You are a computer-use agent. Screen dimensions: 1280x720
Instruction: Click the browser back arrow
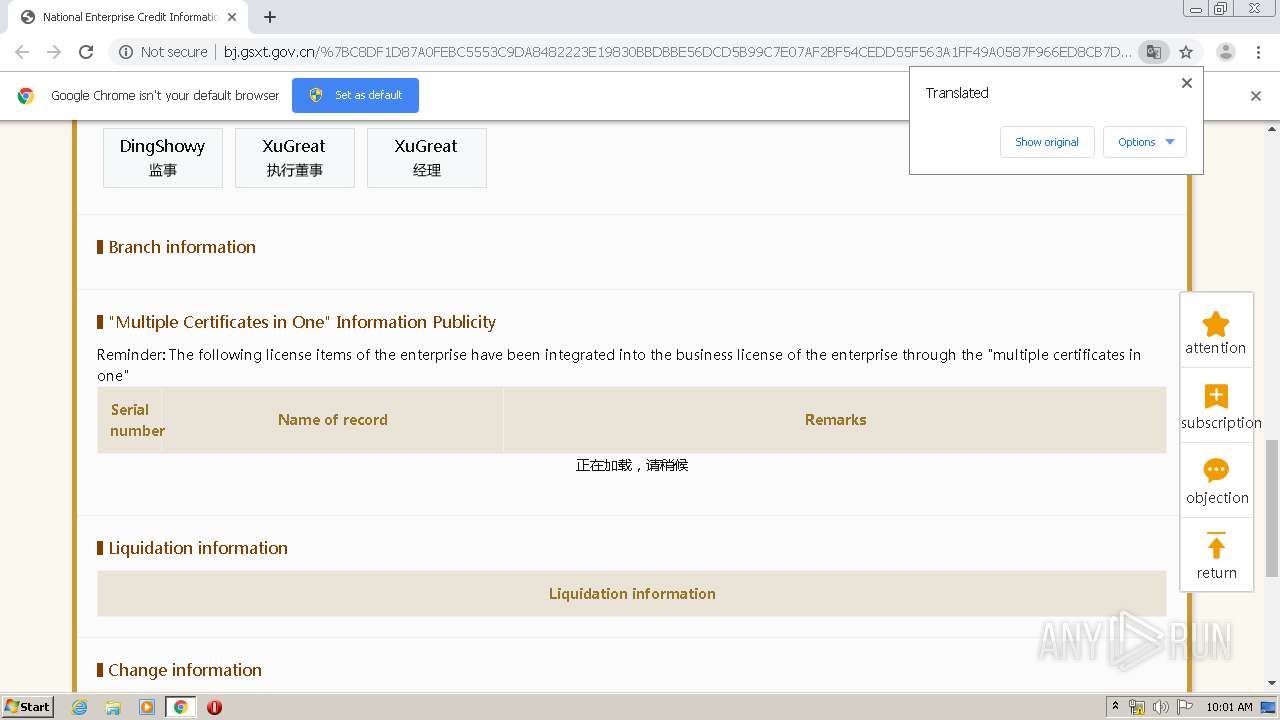pos(22,52)
